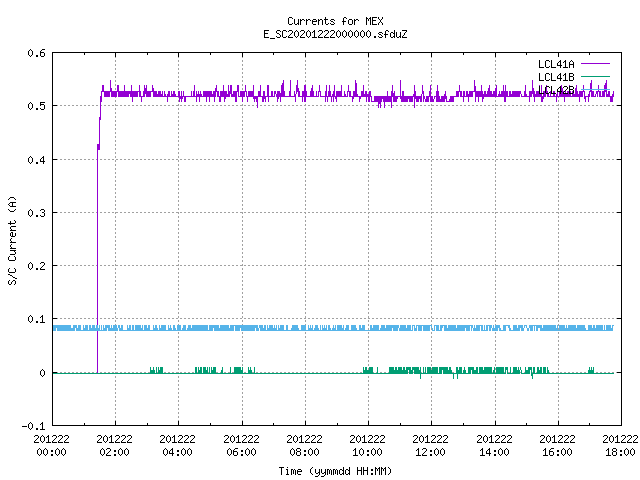Screen dimensions: 640x480
Task: Click the 0.5 y-axis tick label
Action: pos(36,106)
